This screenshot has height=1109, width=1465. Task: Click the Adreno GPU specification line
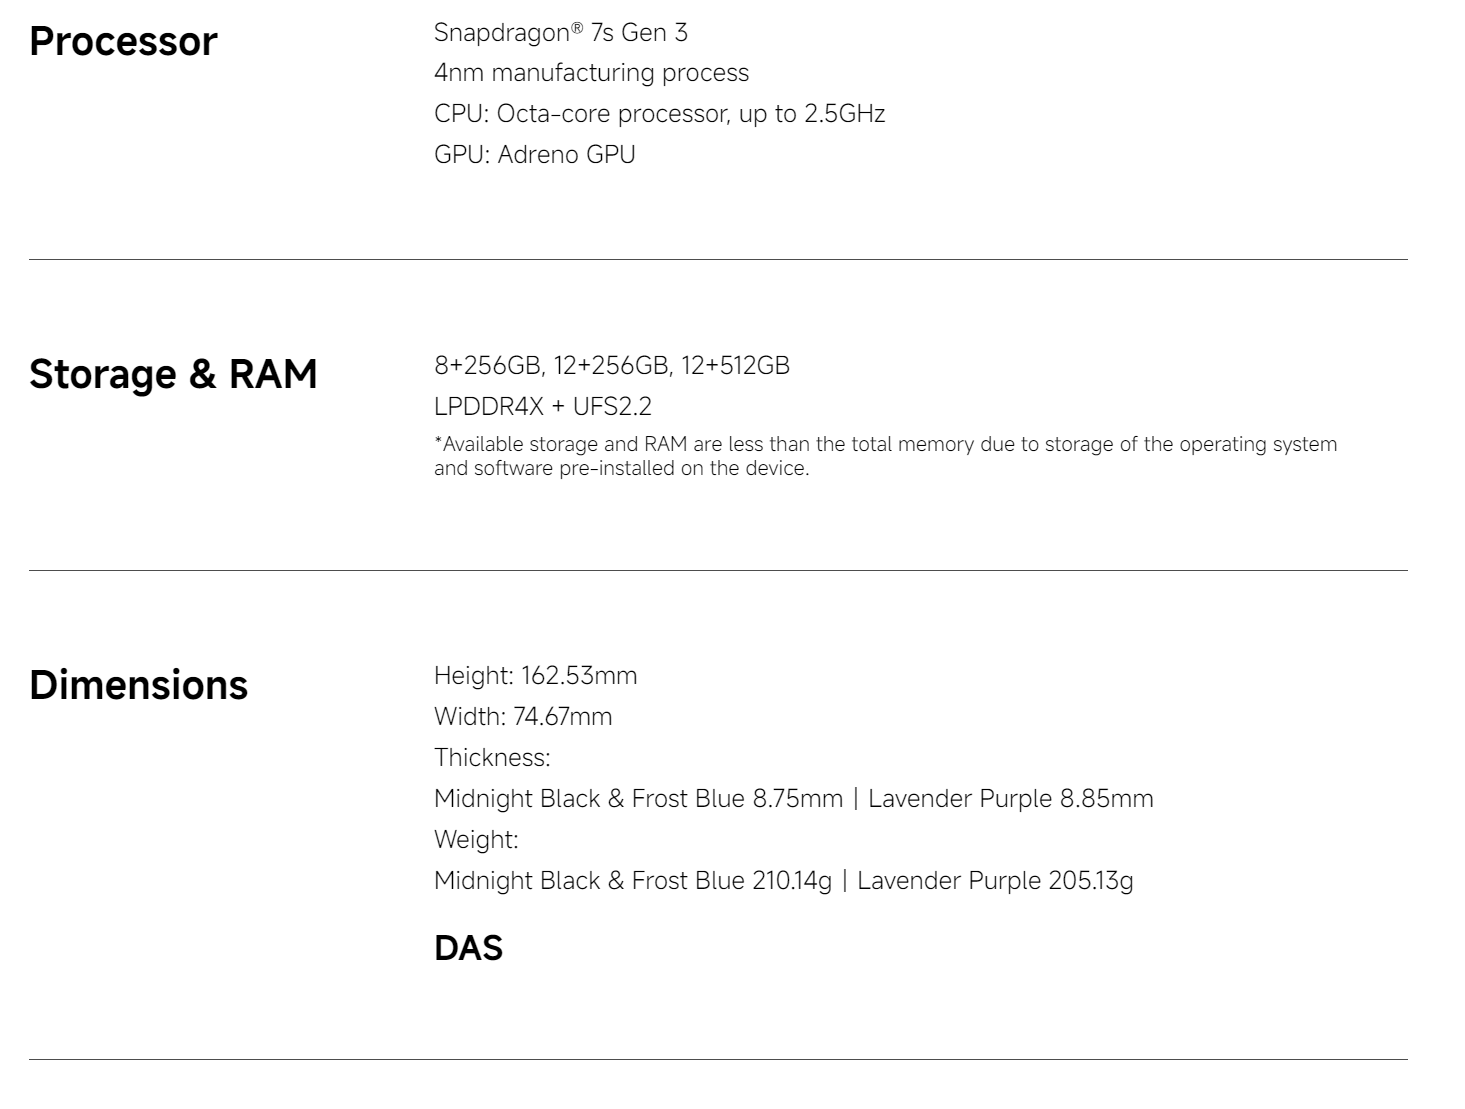(x=534, y=155)
